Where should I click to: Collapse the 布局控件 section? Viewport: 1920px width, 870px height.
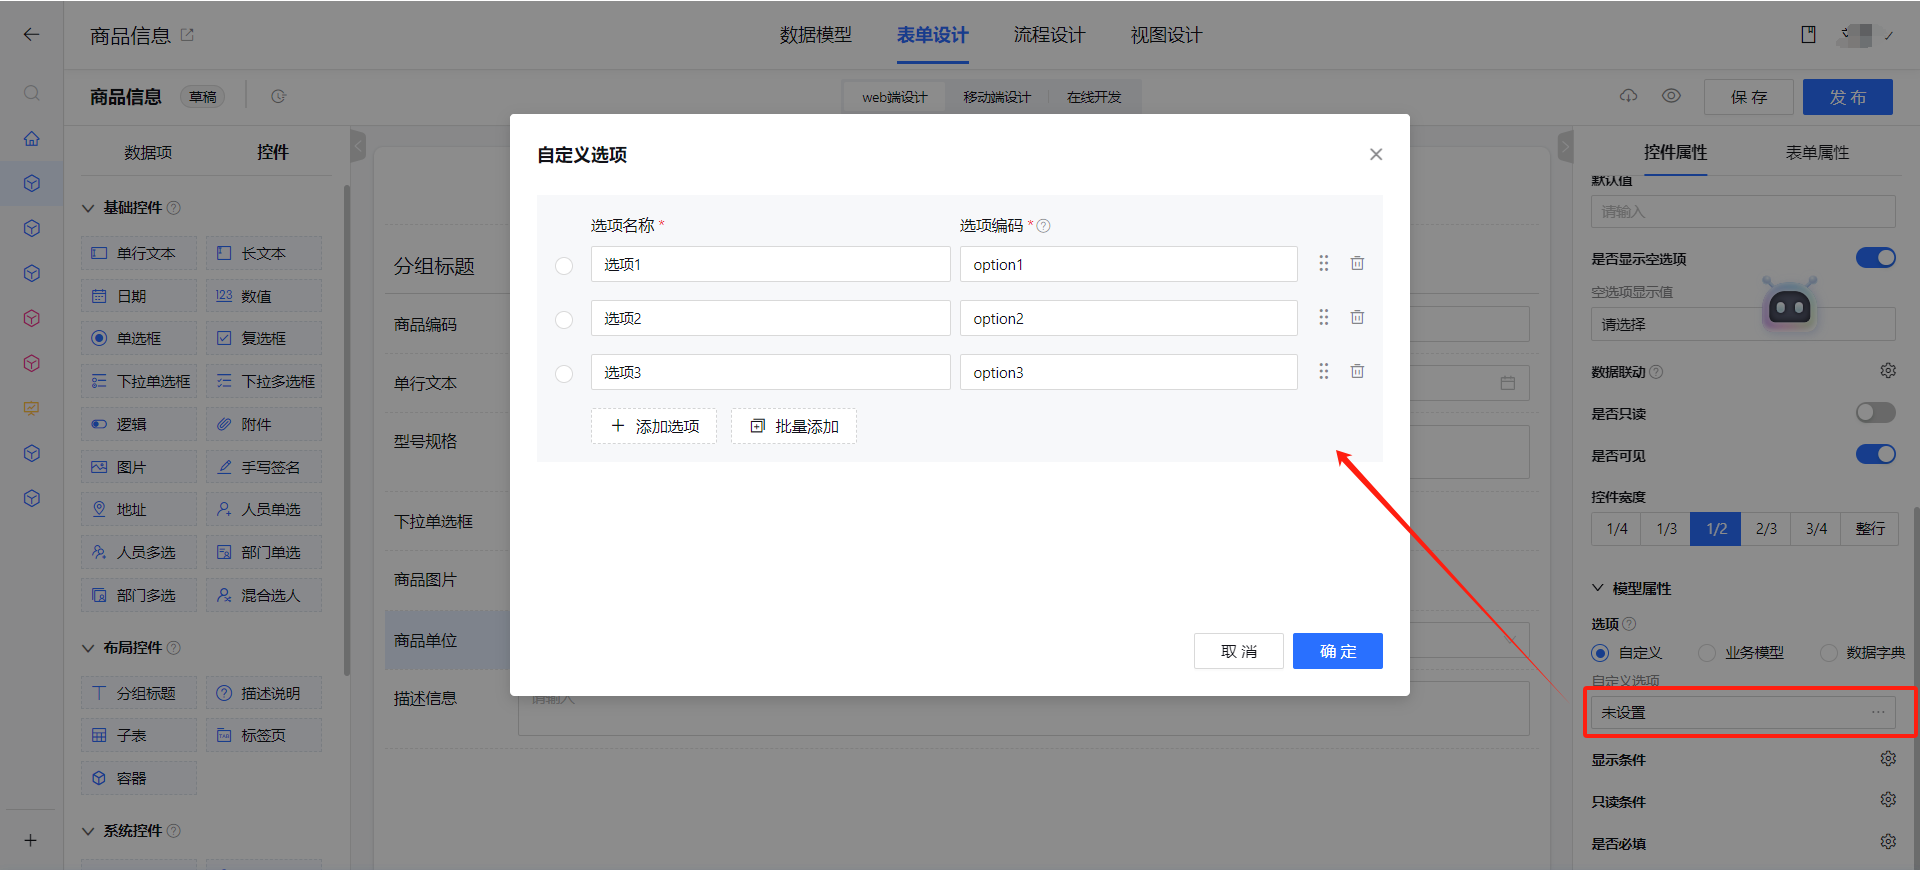click(88, 648)
